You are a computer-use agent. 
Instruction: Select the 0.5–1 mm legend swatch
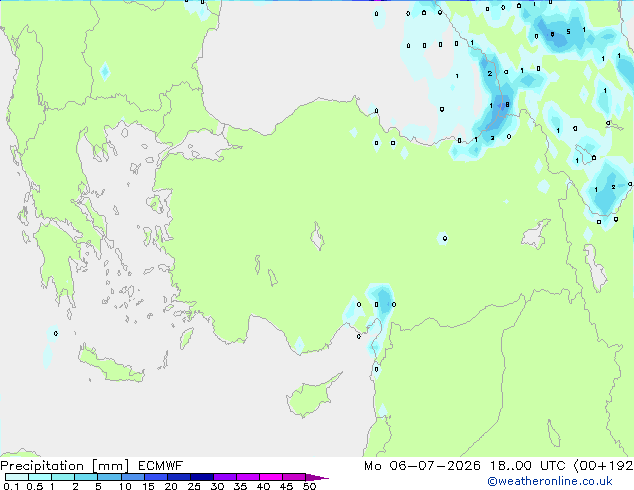point(40,477)
